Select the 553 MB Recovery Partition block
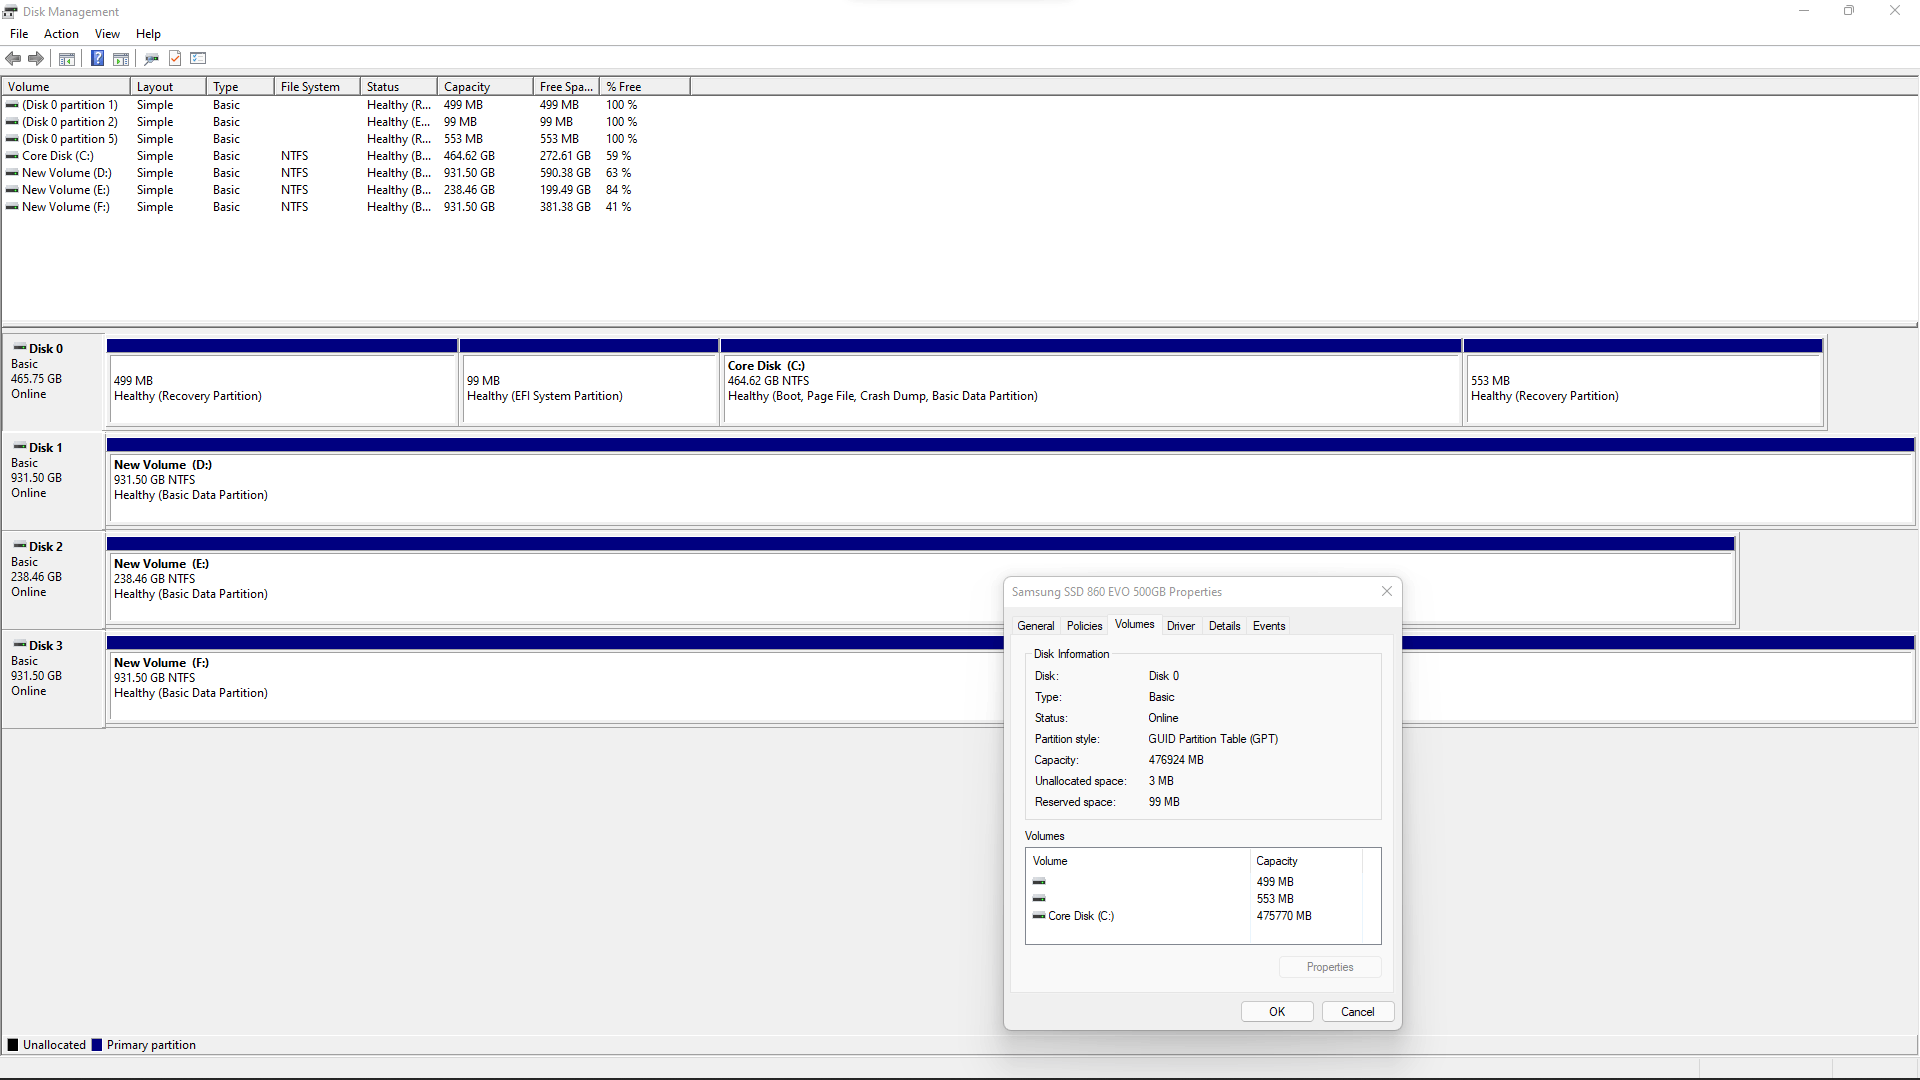 pyautogui.click(x=1644, y=382)
